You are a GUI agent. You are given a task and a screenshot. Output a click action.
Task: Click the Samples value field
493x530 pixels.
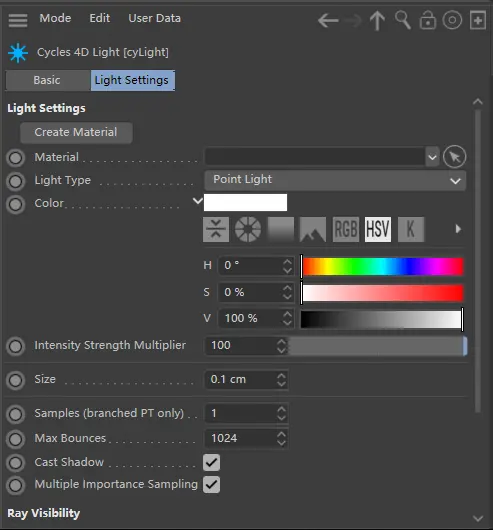tap(241, 413)
